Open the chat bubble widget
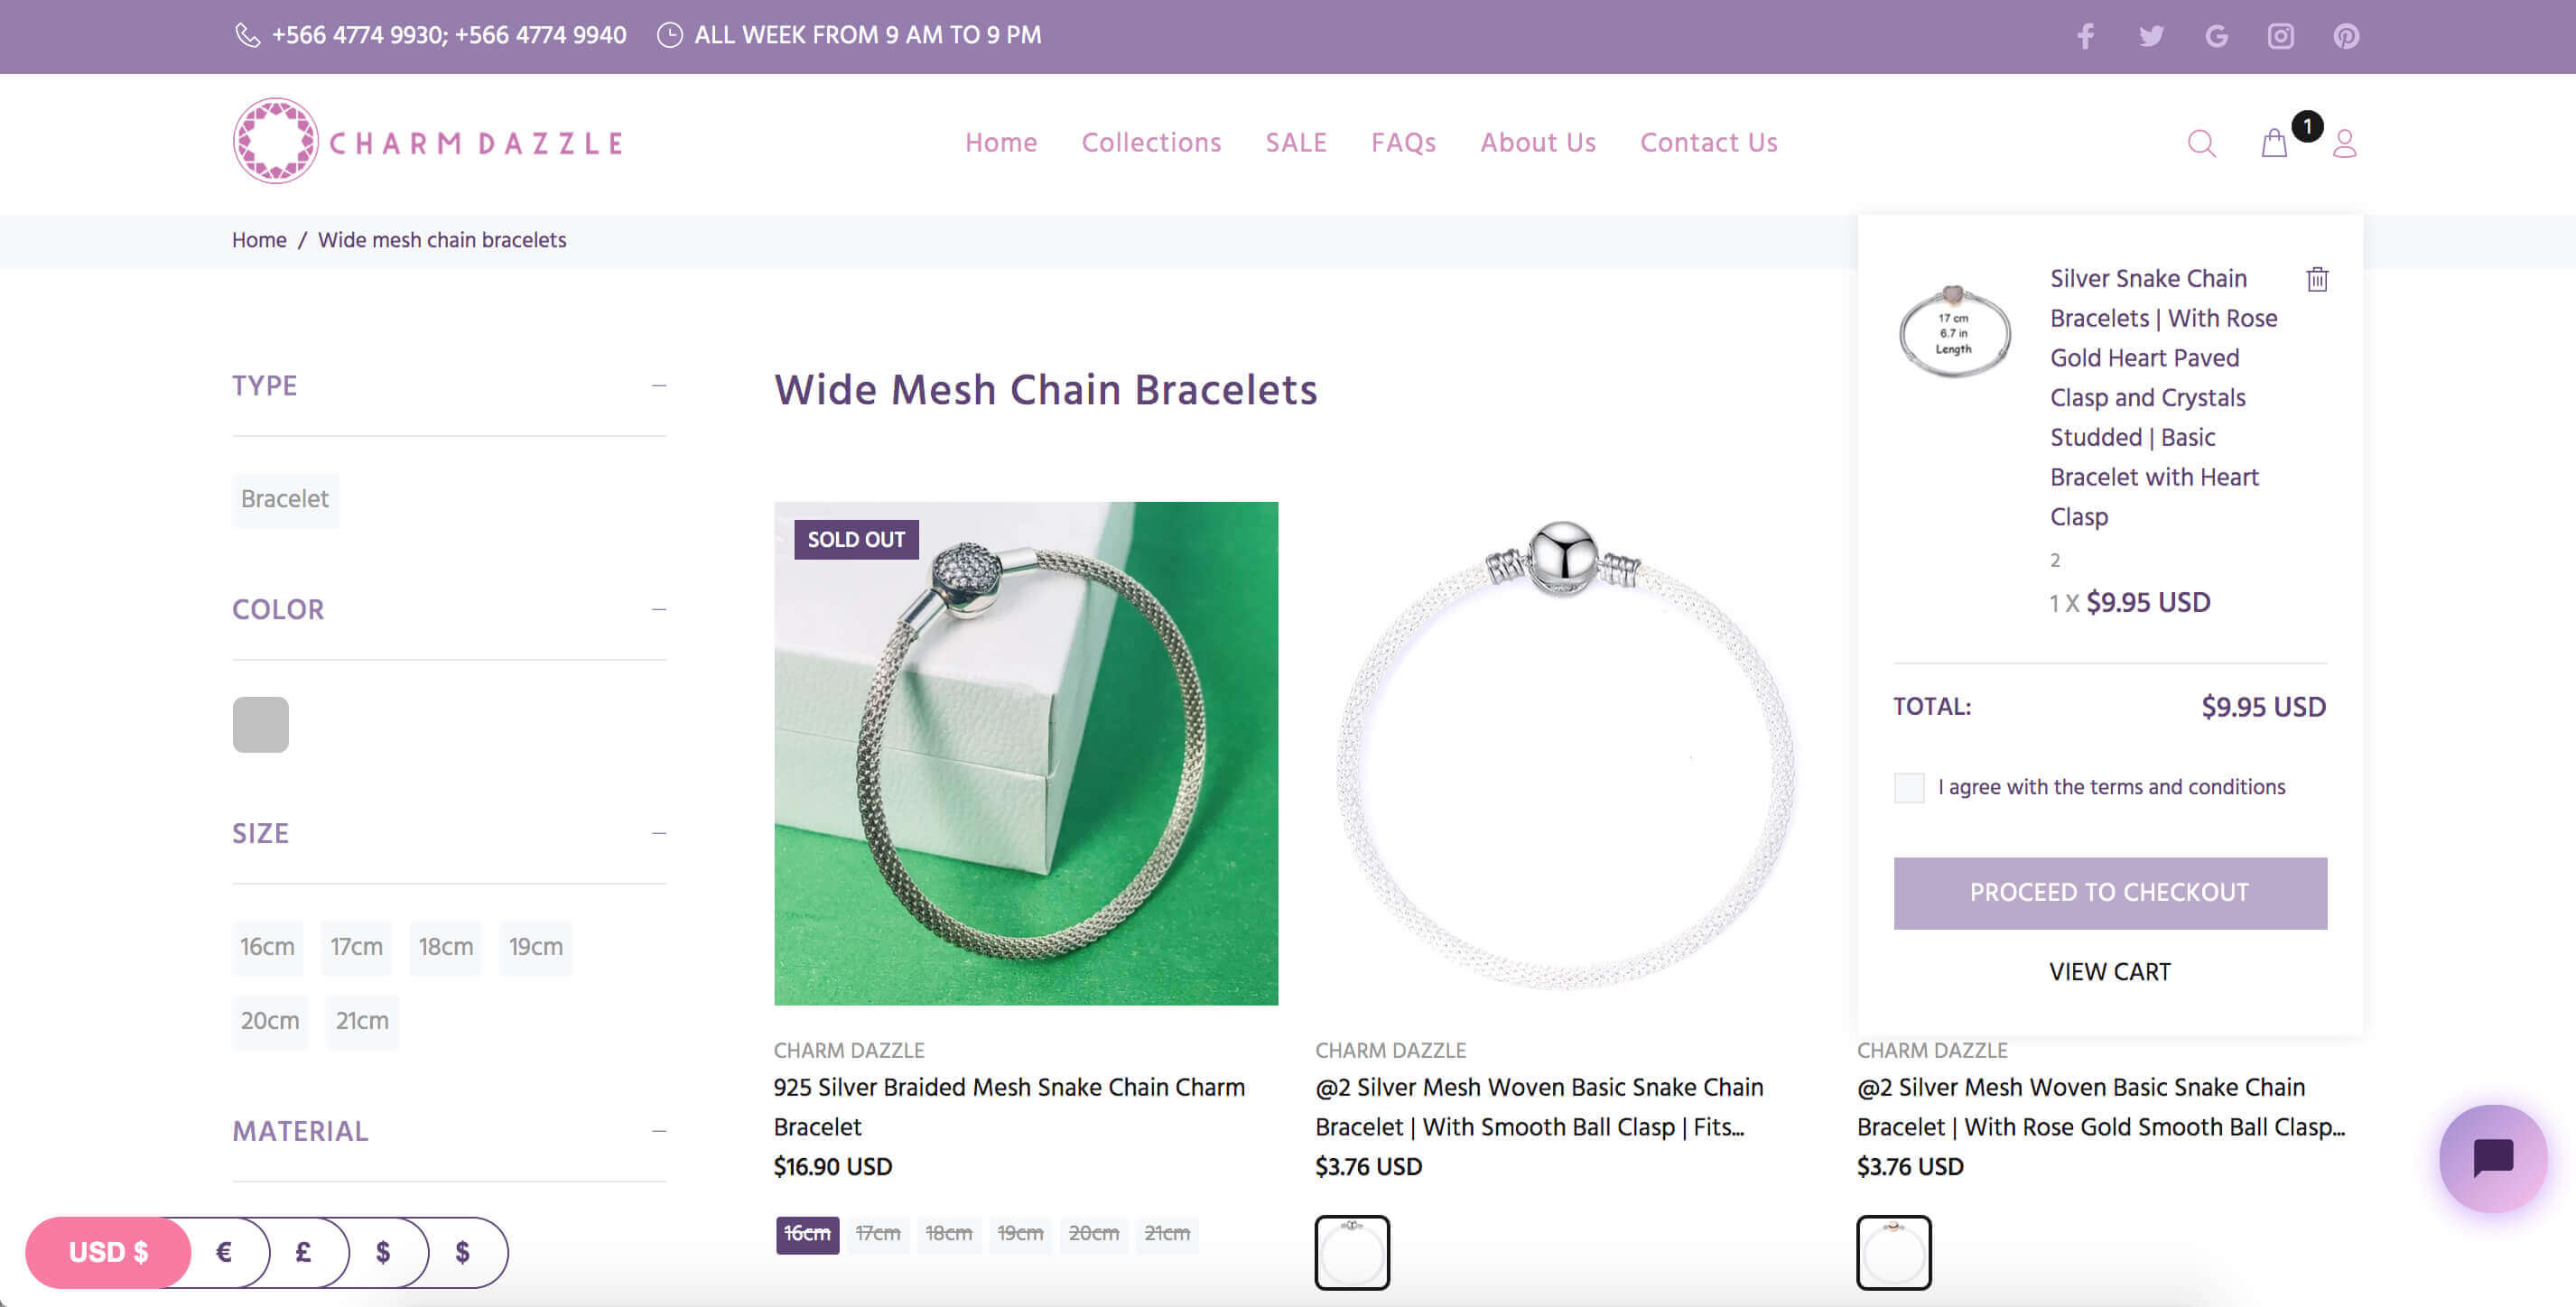The image size is (2576, 1307). tap(2493, 1158)
